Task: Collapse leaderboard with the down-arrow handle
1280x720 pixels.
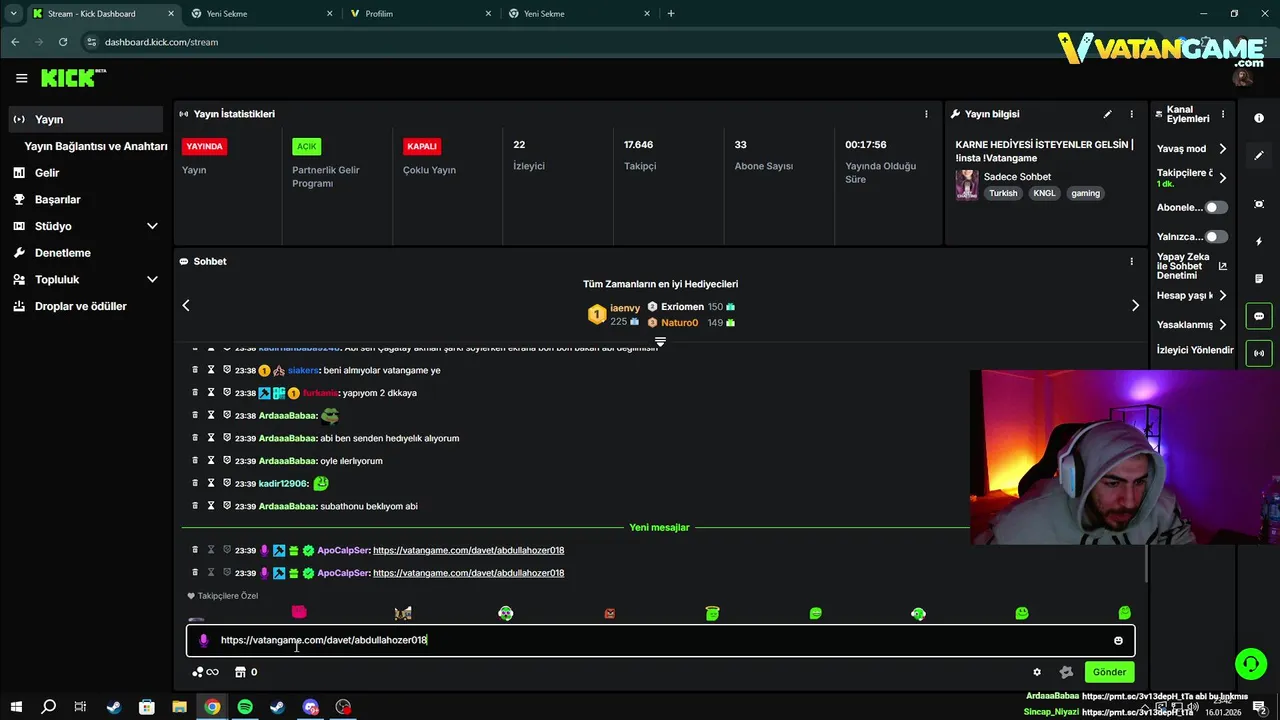Action: pyautogui.click(x=660, y=342)
